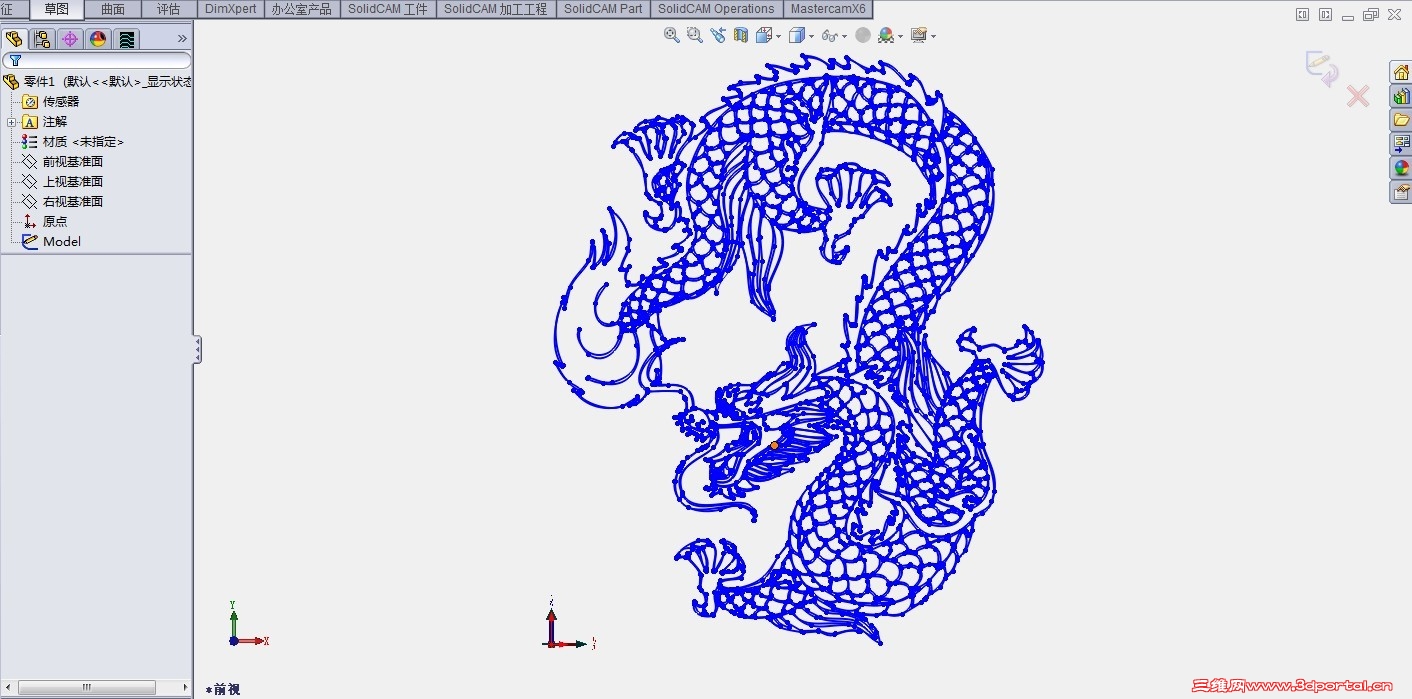Open the DisplayManager colored sphere tab
This screenshot has width=1412, height=699.
97,39
